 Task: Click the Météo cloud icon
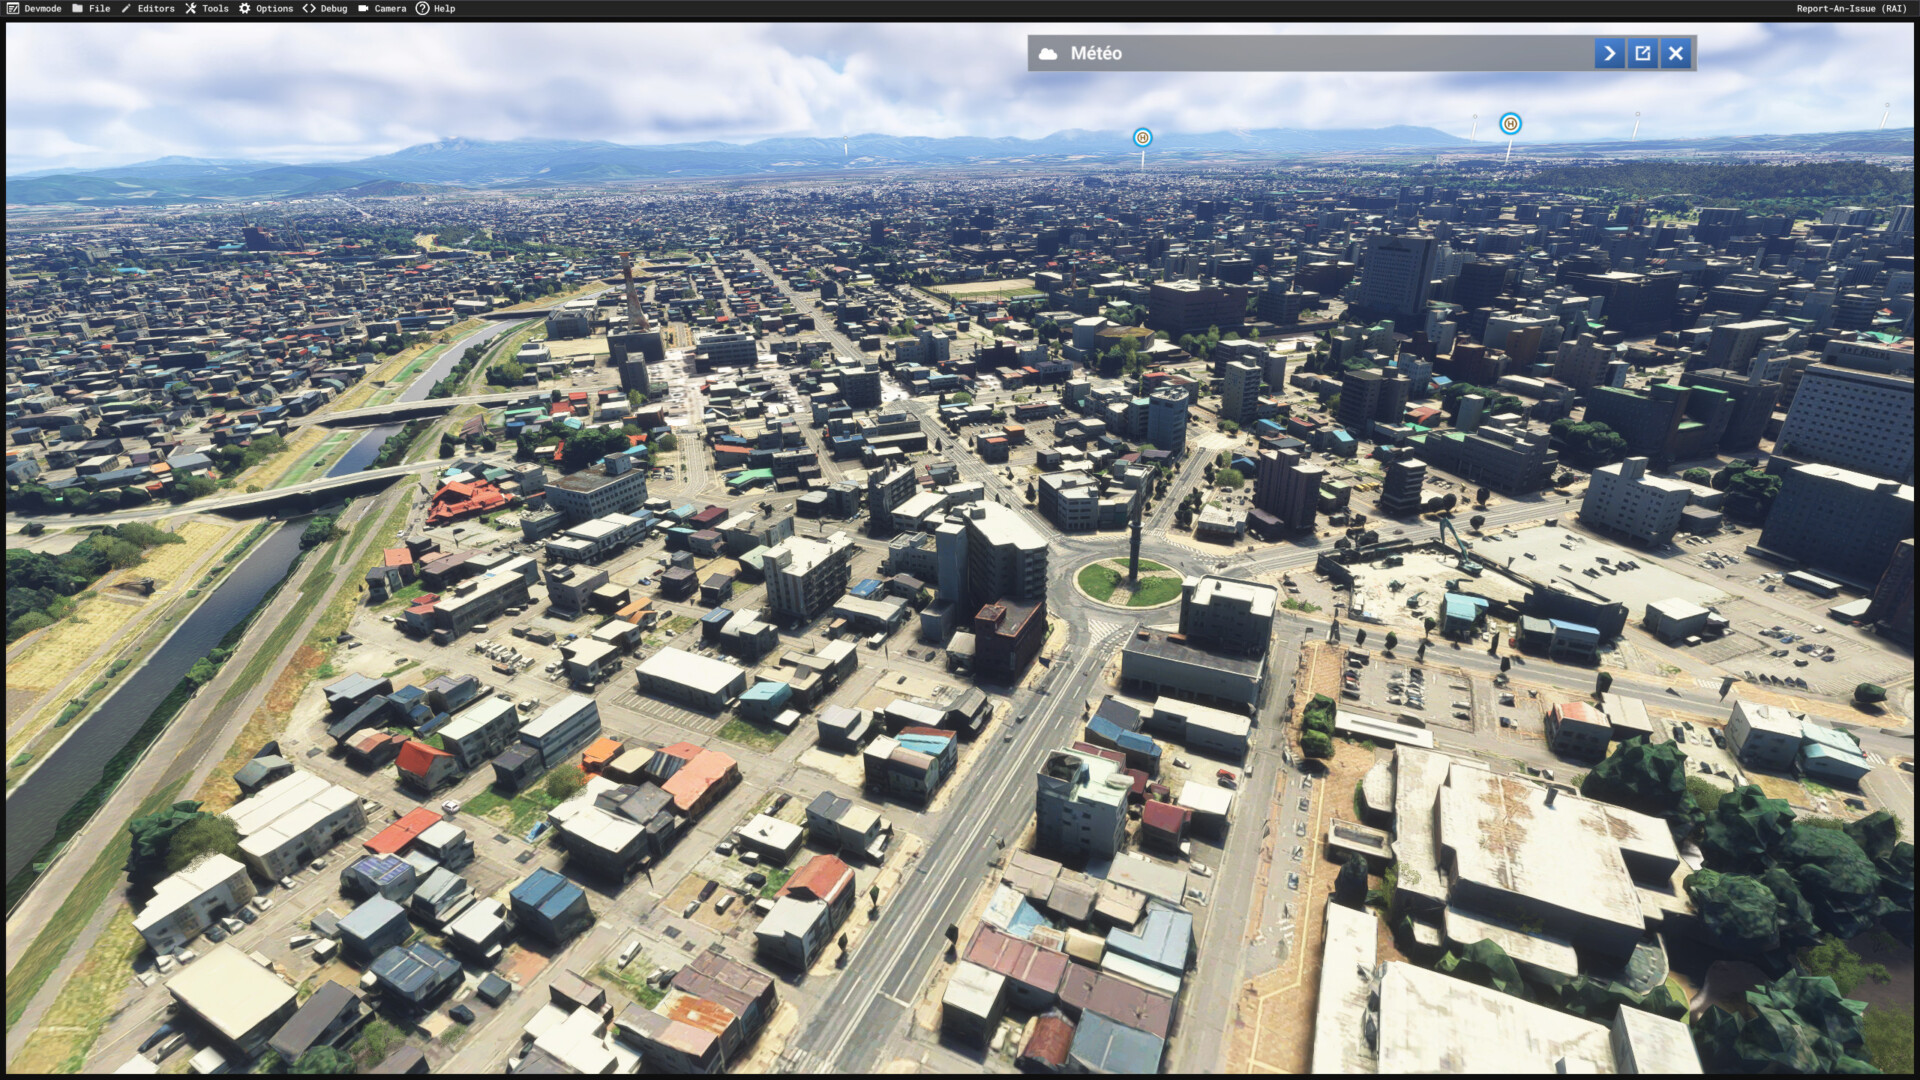coord(1048,53)
